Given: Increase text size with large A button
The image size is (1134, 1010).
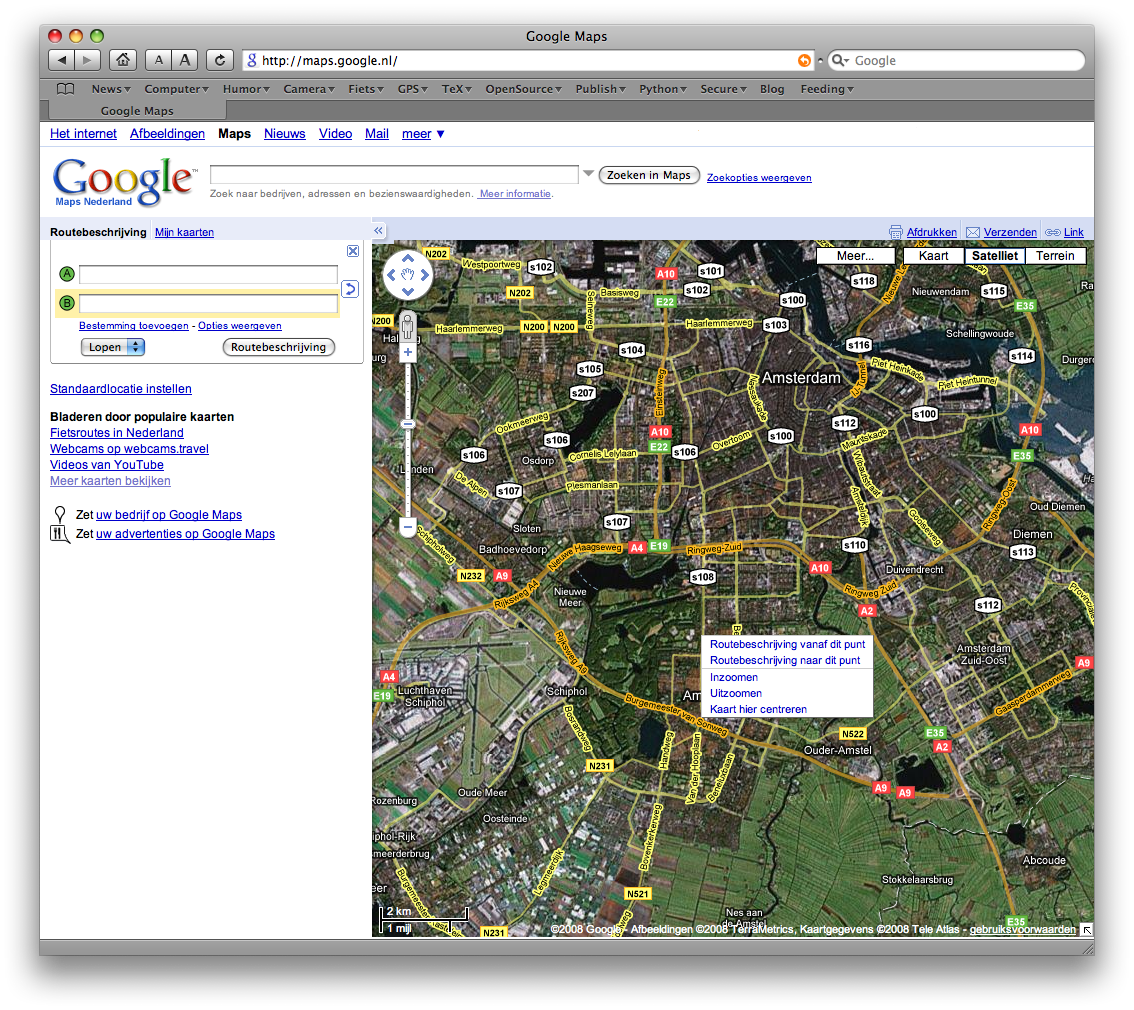Looking at the screenshot, I should pos(184,60).
